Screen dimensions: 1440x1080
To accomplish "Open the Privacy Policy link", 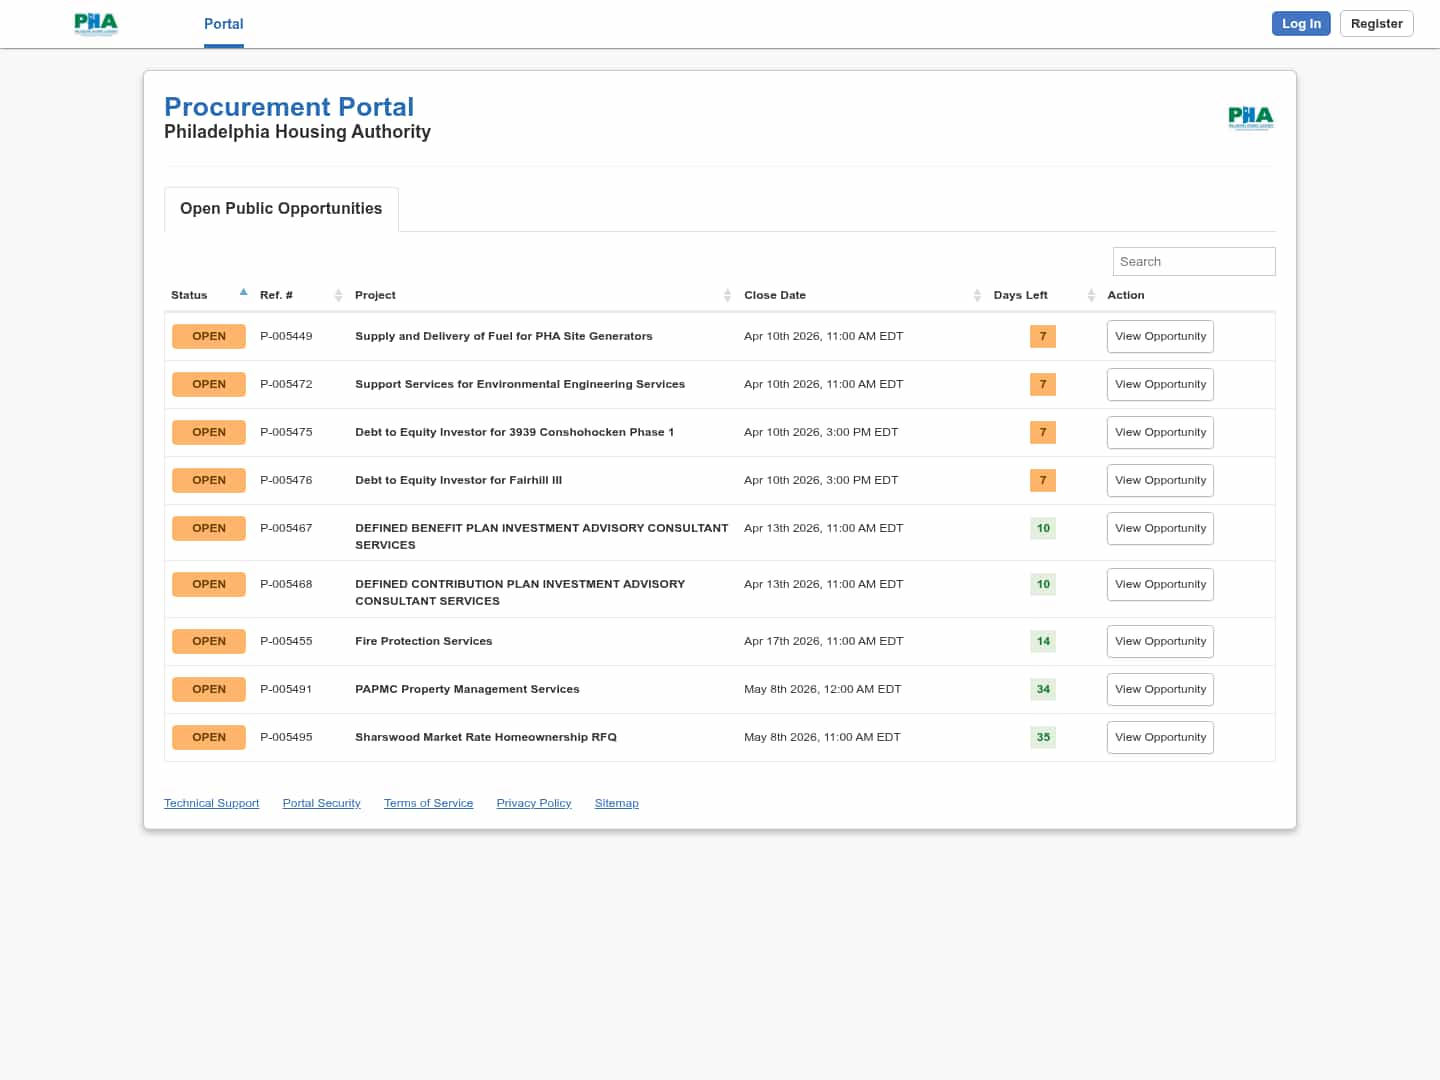I will pyautogui.click(x=533, y=803).
